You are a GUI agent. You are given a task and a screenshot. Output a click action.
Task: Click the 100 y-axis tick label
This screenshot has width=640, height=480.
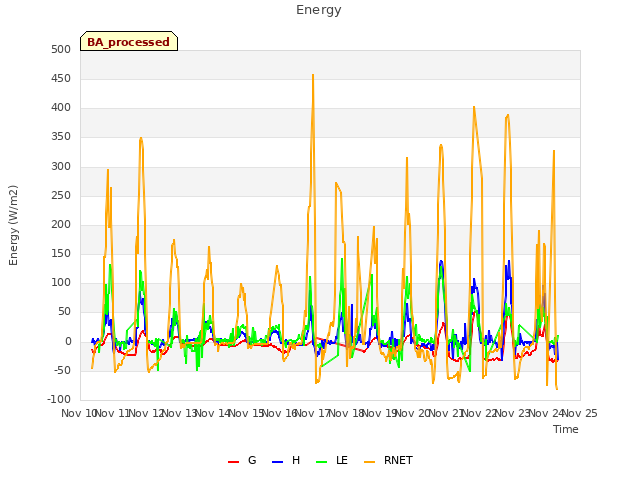tap(61, 282)
